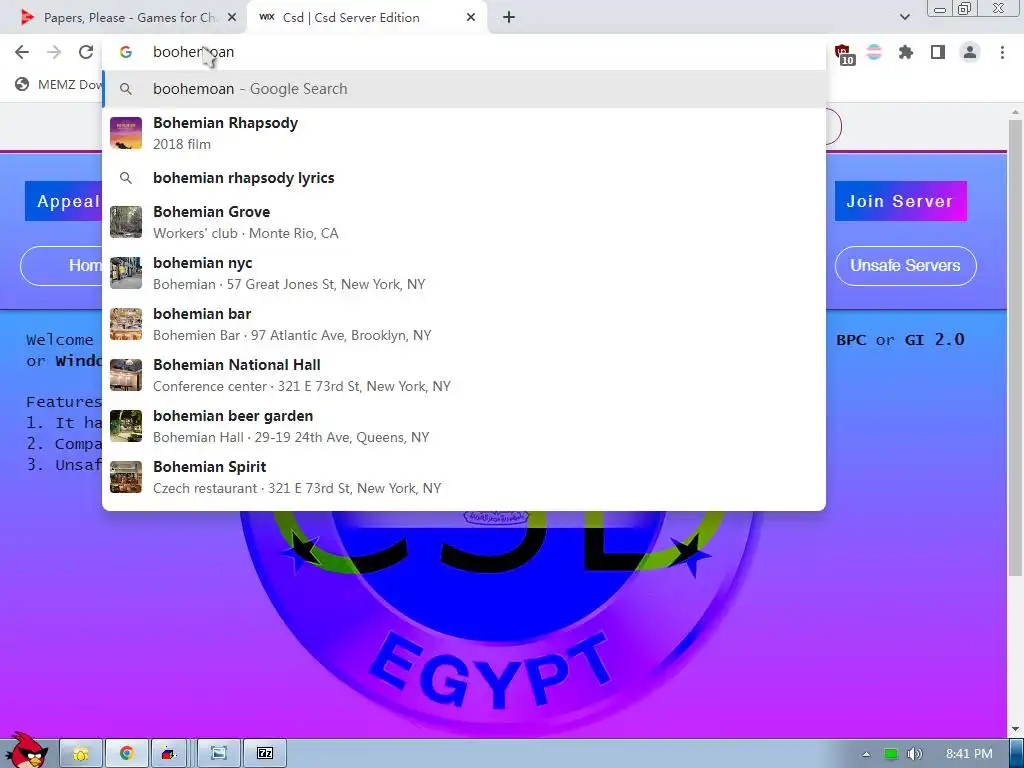Open the Chrome profile avatar
This screenshot has height=768, width=1024.
coord(970,52)
